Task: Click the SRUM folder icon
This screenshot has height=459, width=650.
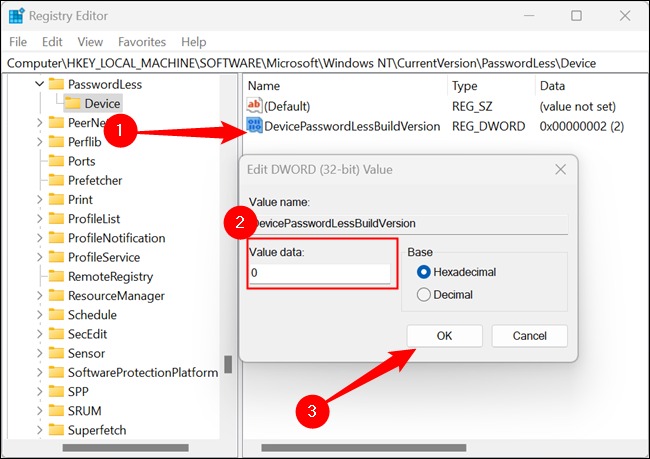Action: pyautogui.click(x=56, y=410)
